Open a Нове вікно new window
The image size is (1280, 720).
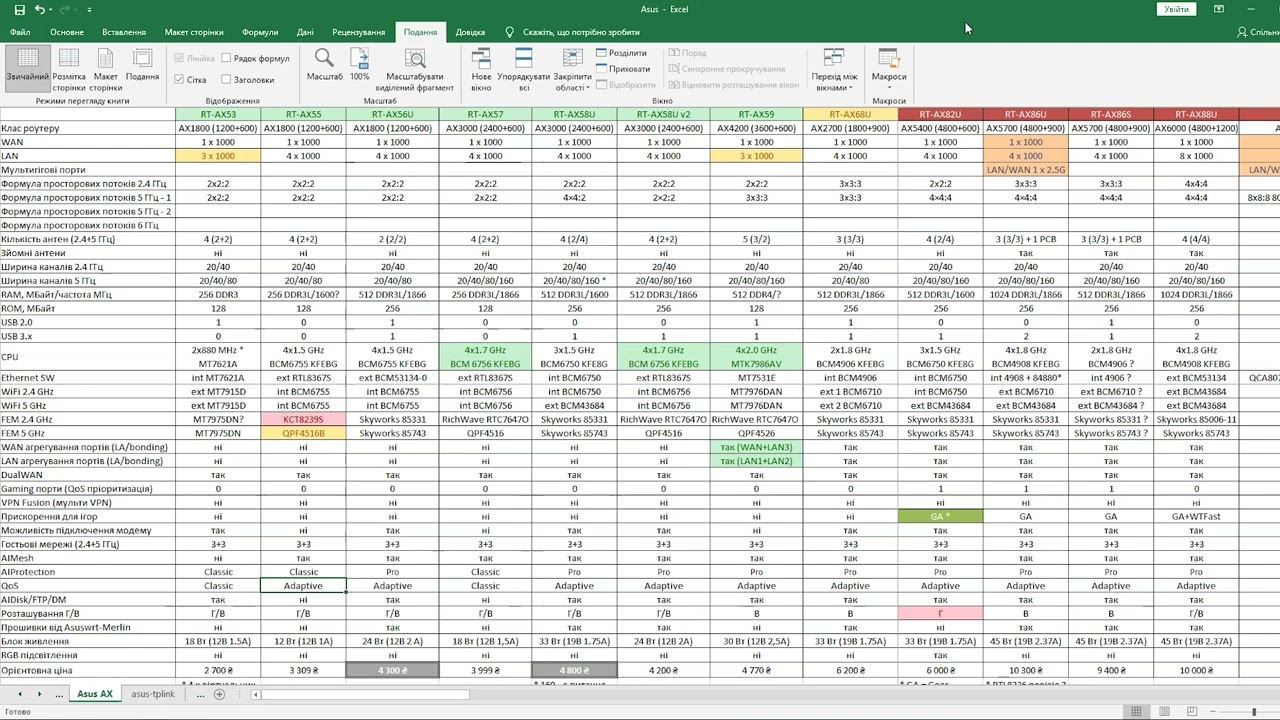click(x=481, y=69)
